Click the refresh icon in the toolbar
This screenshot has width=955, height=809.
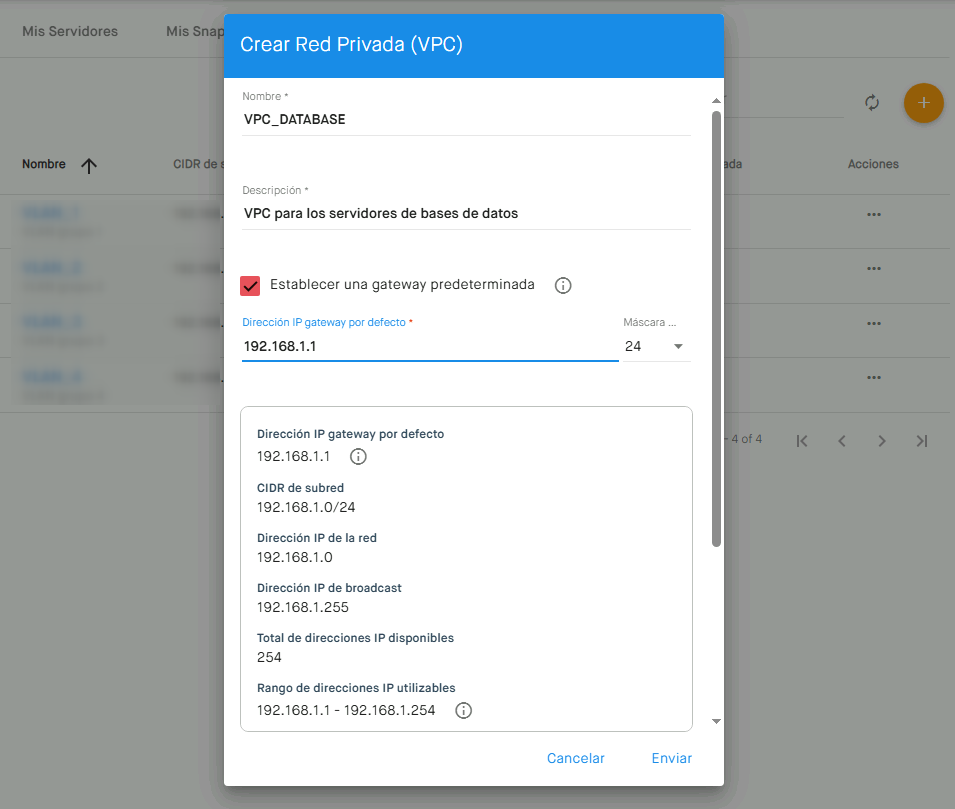[872, 103]
